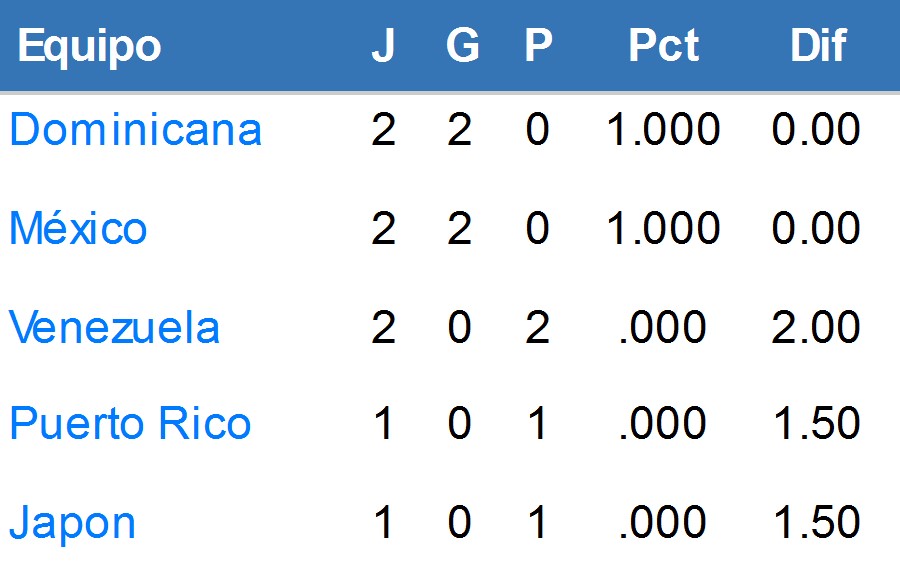Open the México team link
Screen dimensions: 900x565
pos(78,228)
